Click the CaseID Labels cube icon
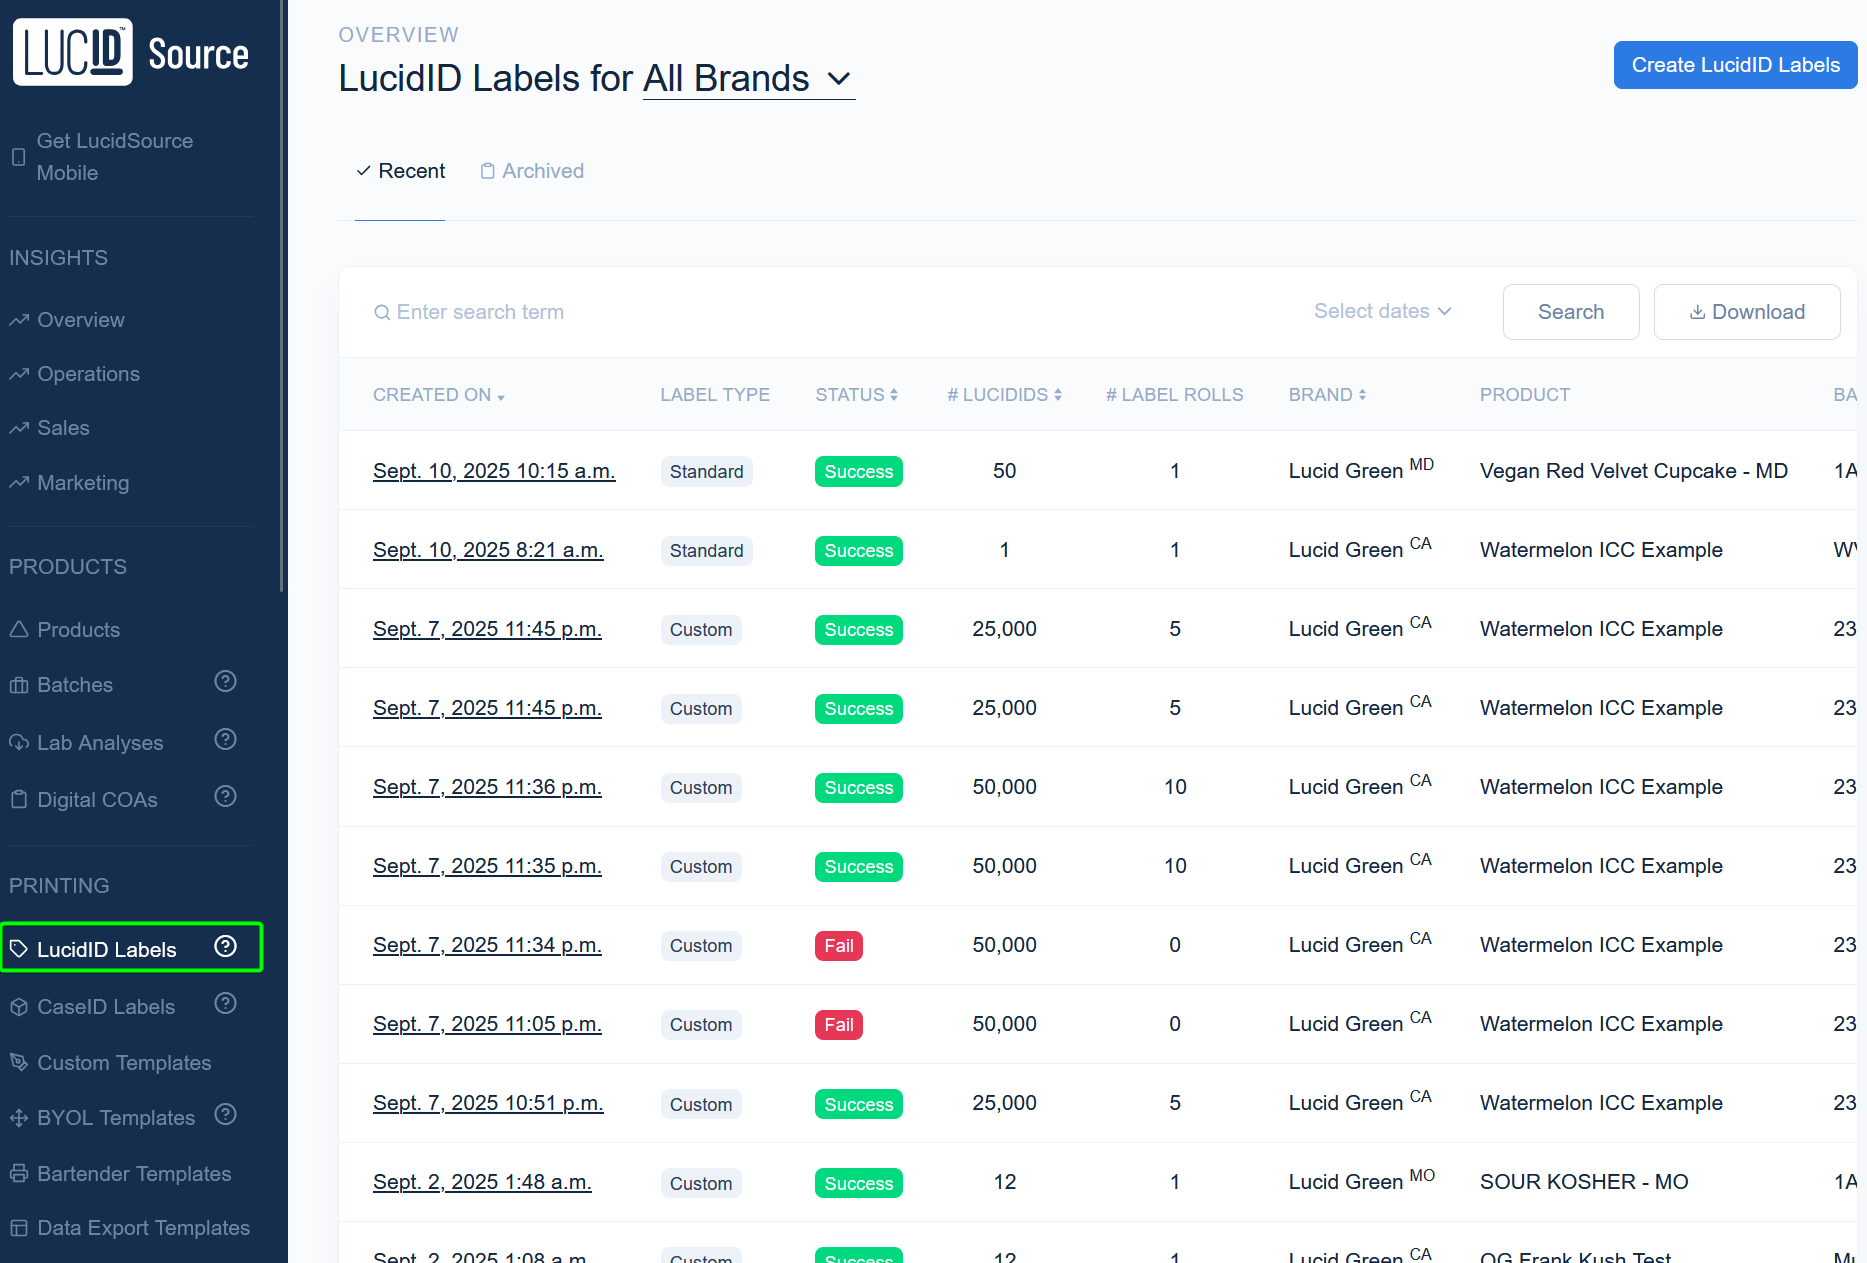Image resolution: width=1867 pixels, height=1263 pixels. [x=19, y=1006]
